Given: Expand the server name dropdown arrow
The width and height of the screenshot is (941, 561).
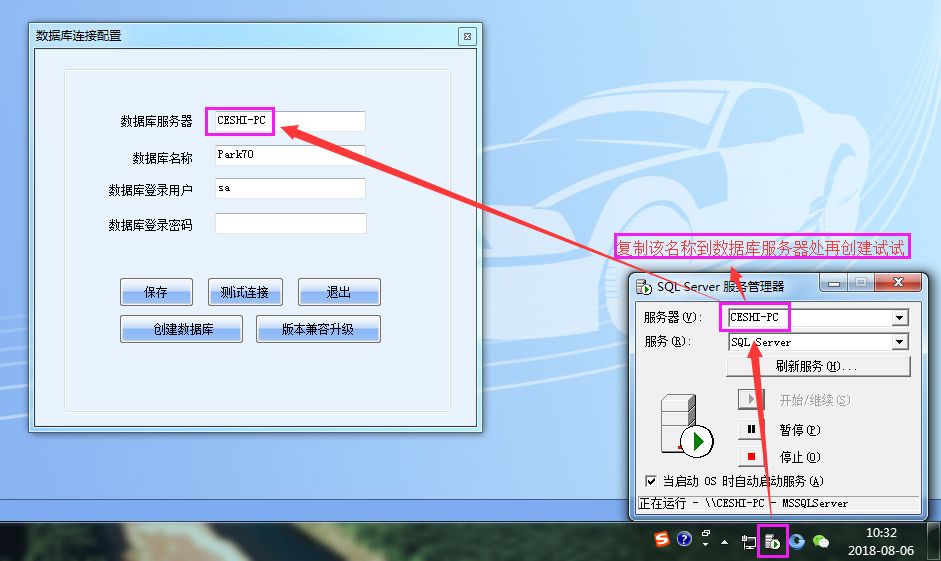Looking at the screenshot, I should 900,317.
